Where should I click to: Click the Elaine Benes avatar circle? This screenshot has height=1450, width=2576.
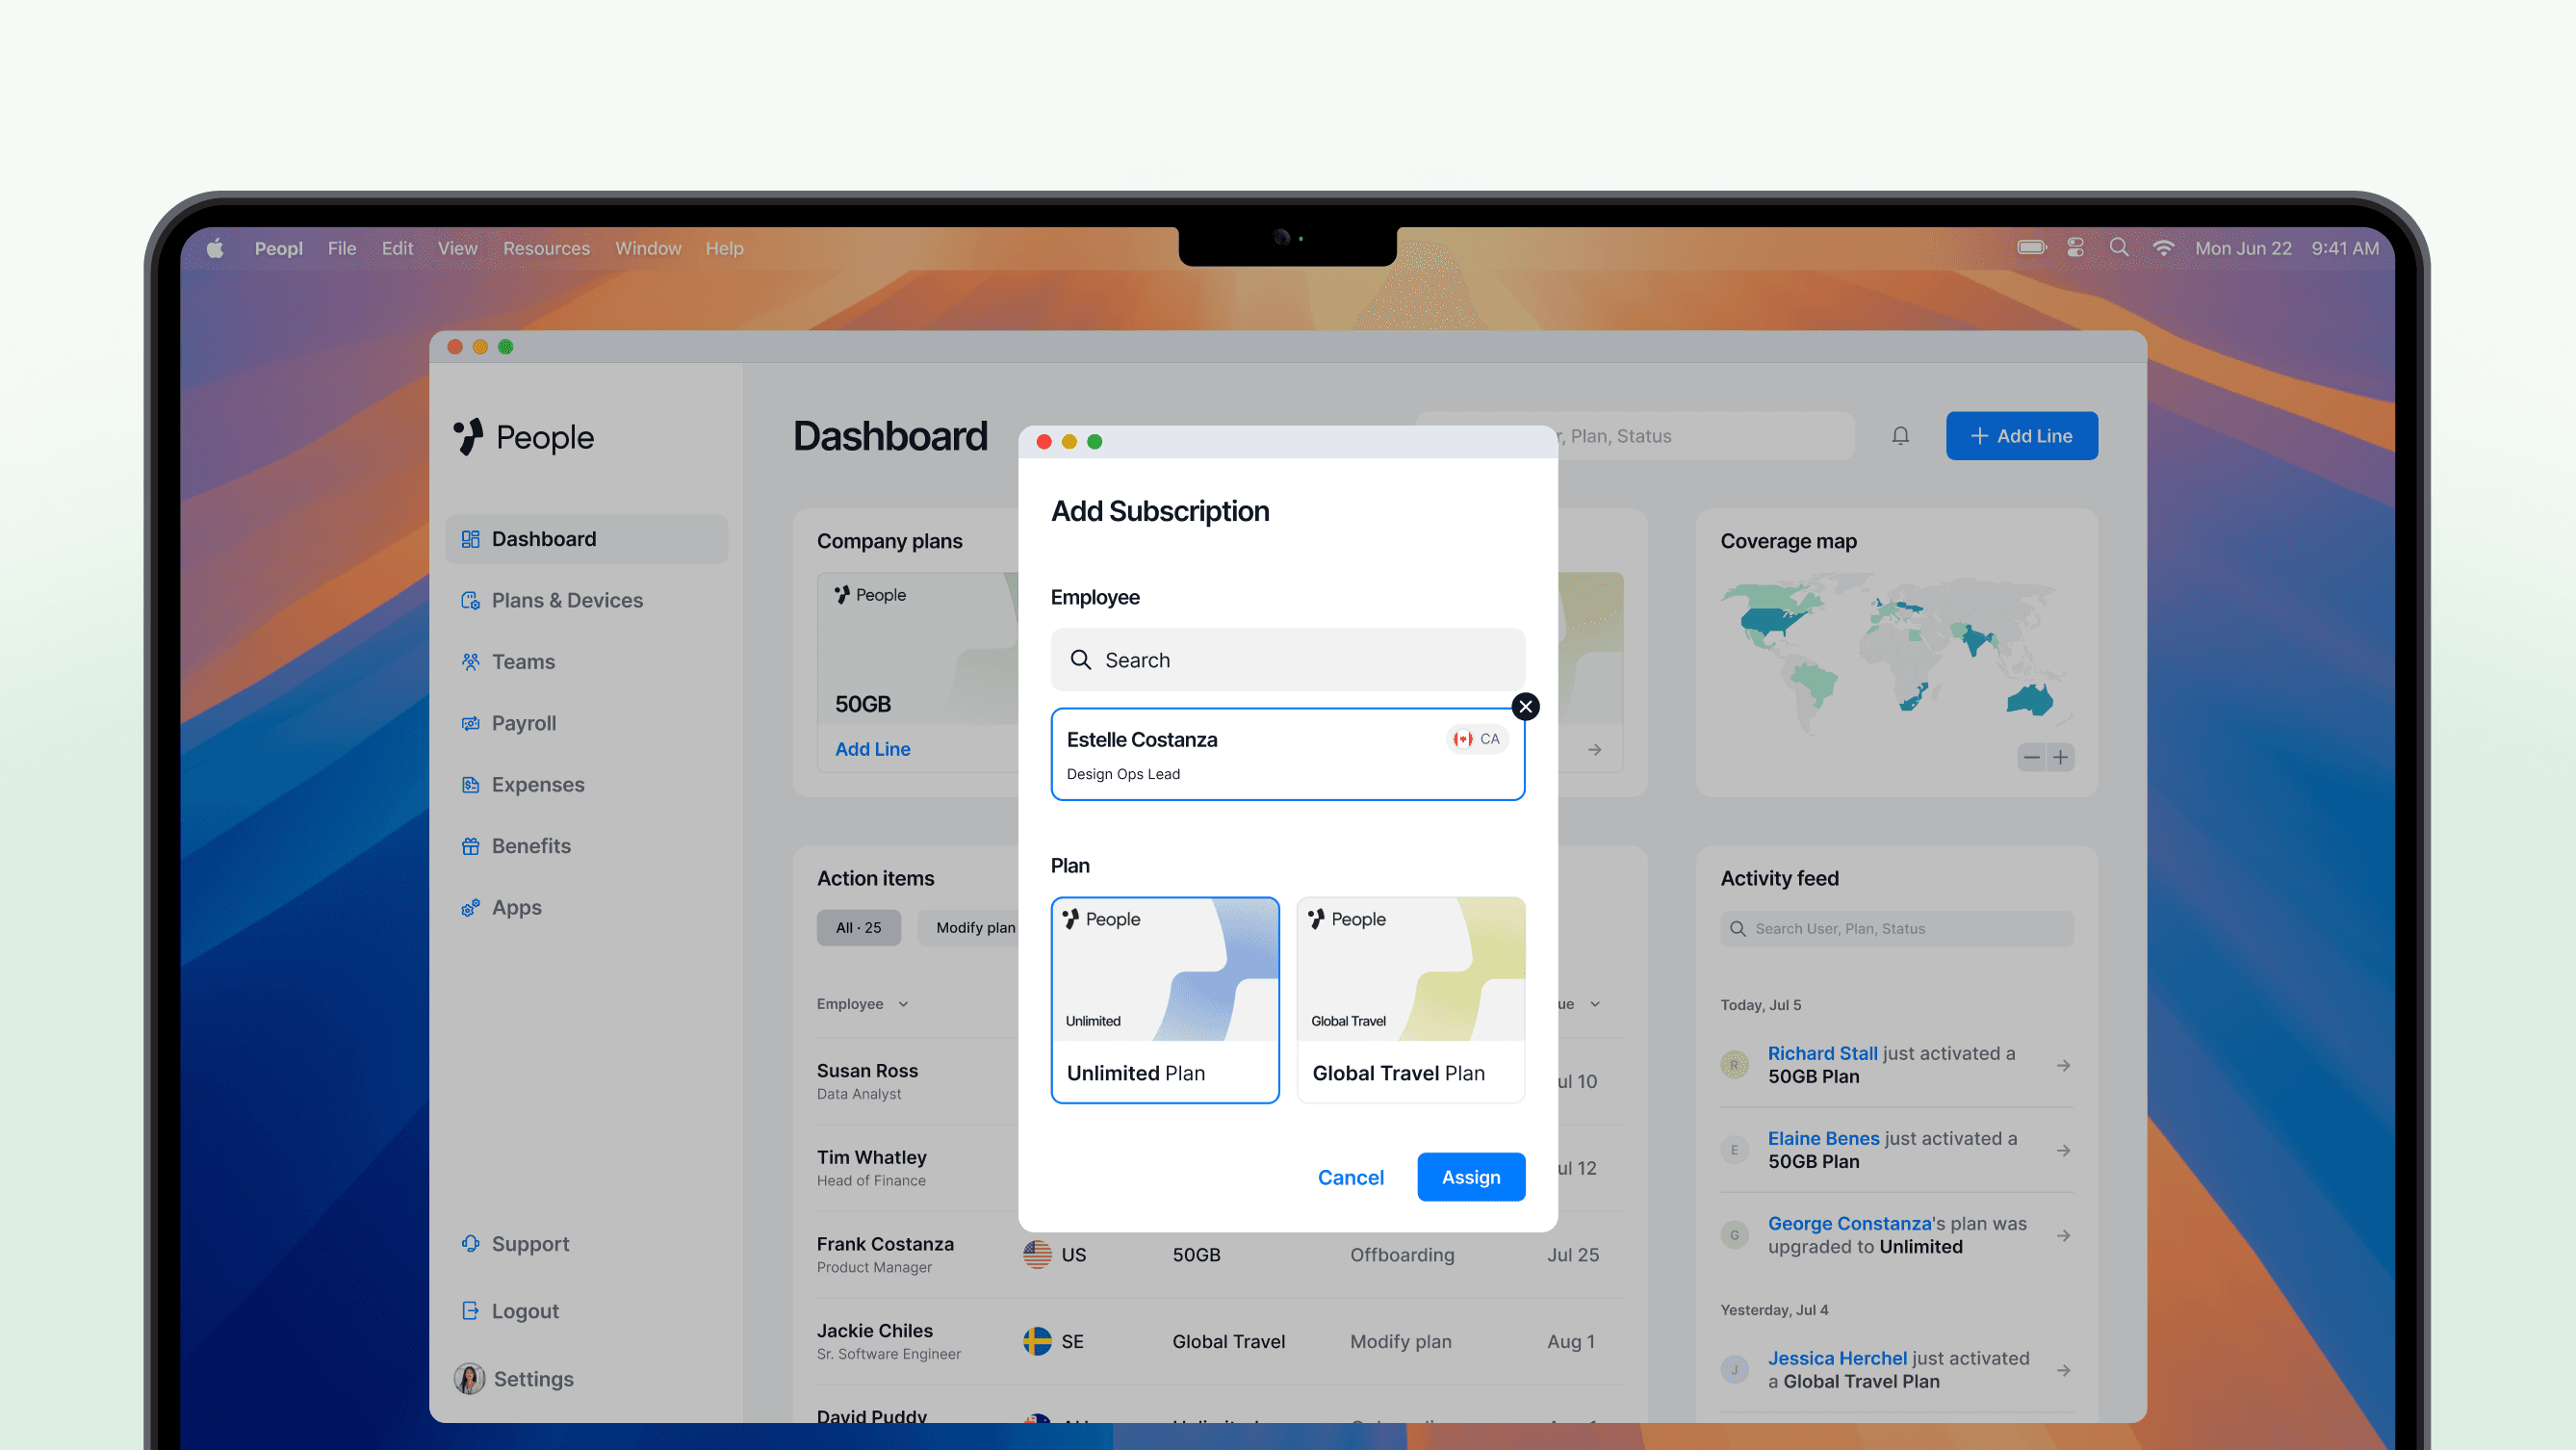pyautogui.click(x=1734, y=1150)
